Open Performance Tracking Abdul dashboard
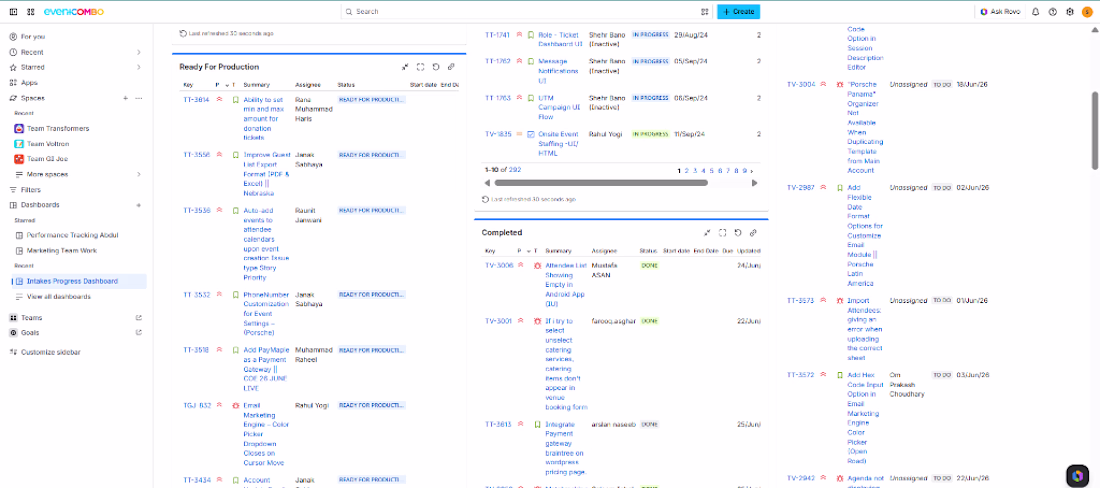1100x488 pixels. (x=72, y=235)
